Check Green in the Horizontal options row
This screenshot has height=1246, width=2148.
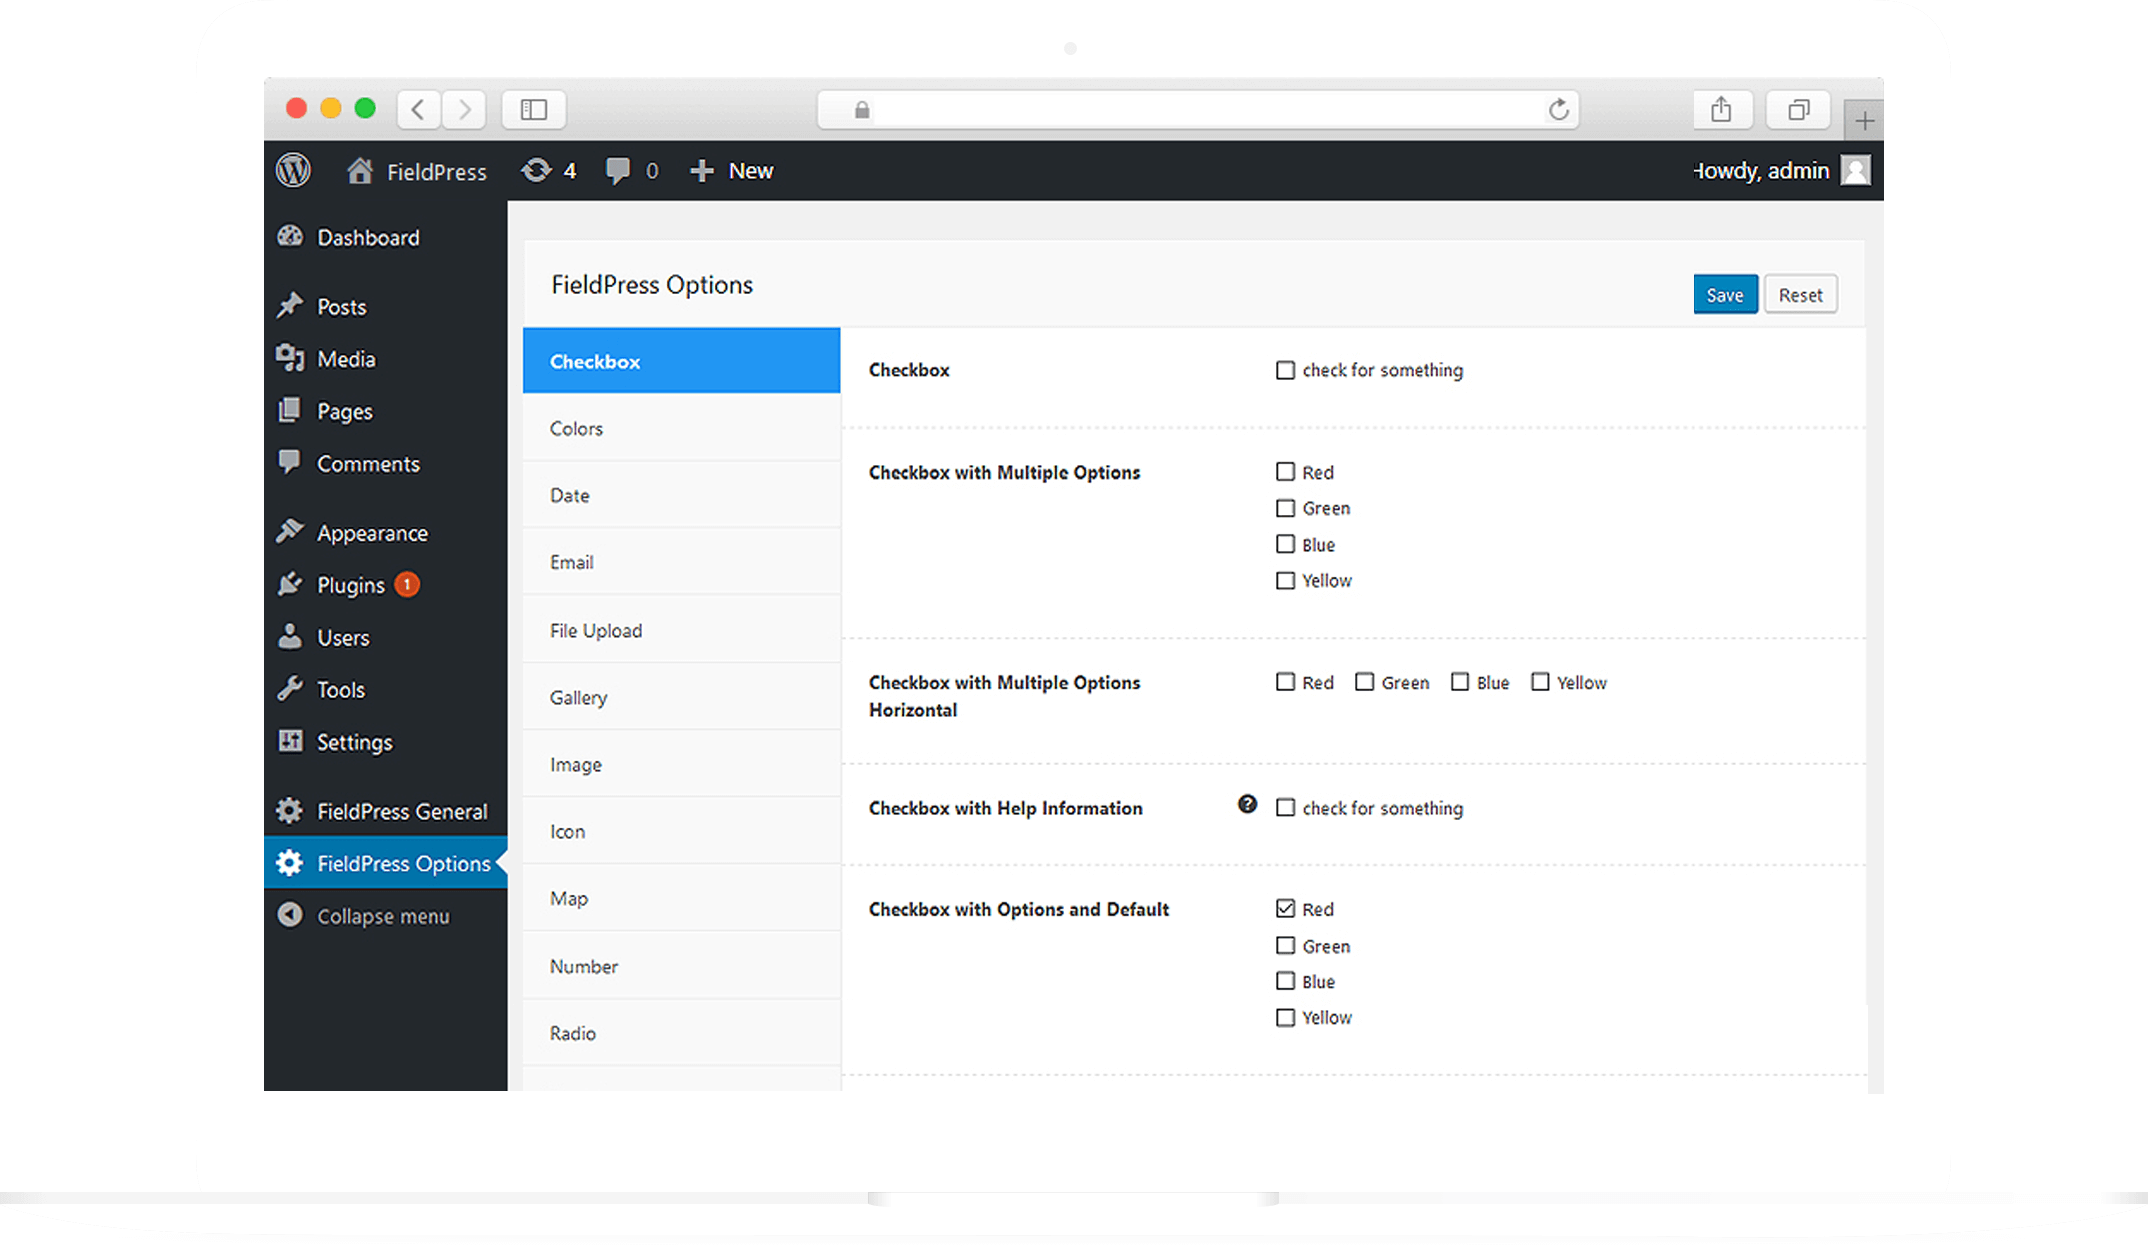[1364, 682]
